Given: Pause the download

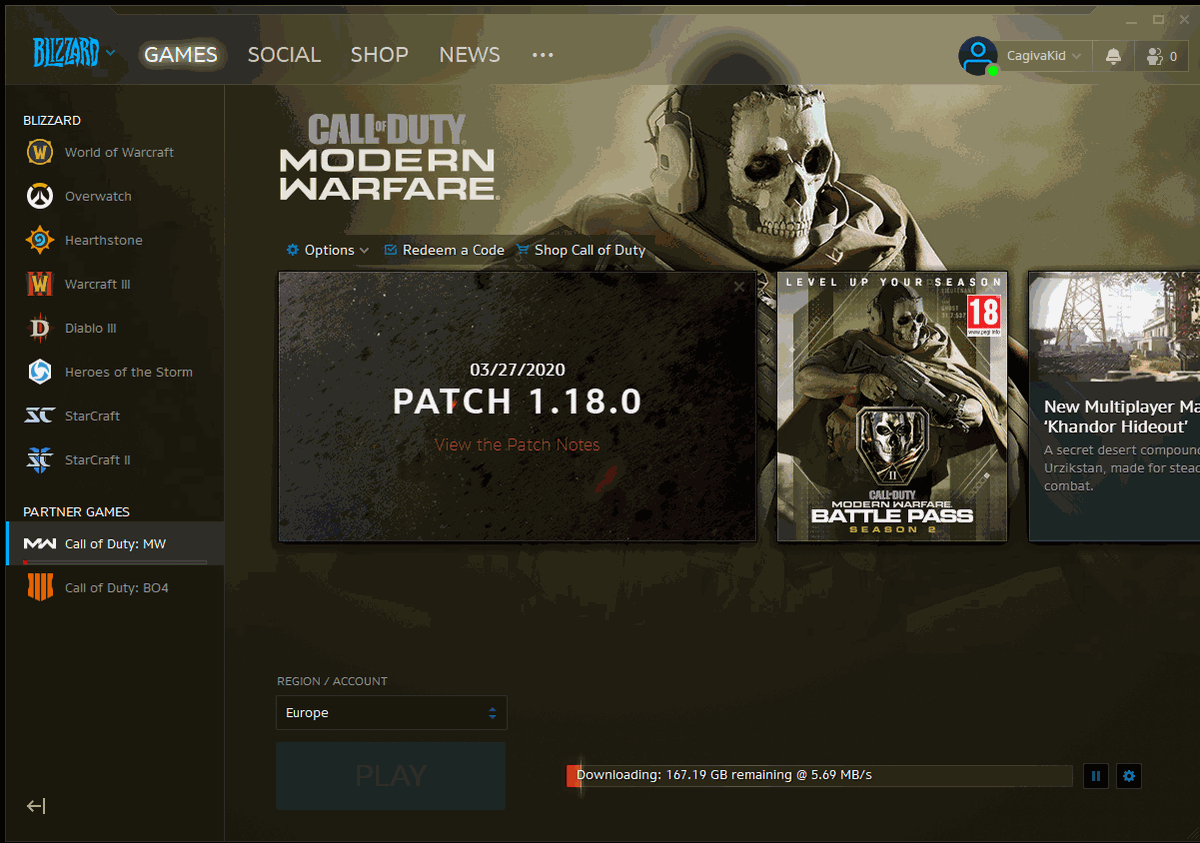Looking at the screenshot, I should click(1096, 775).
